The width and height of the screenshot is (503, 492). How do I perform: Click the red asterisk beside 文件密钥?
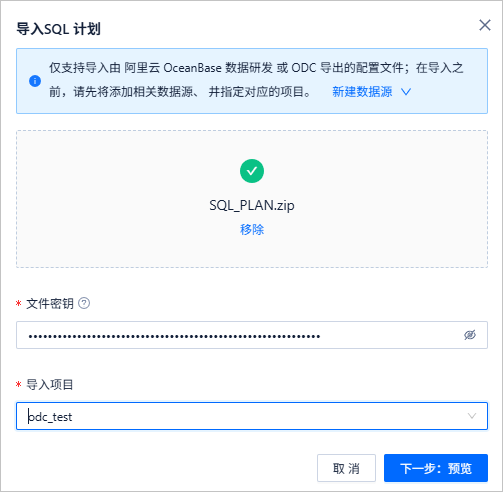coord(19,304)
